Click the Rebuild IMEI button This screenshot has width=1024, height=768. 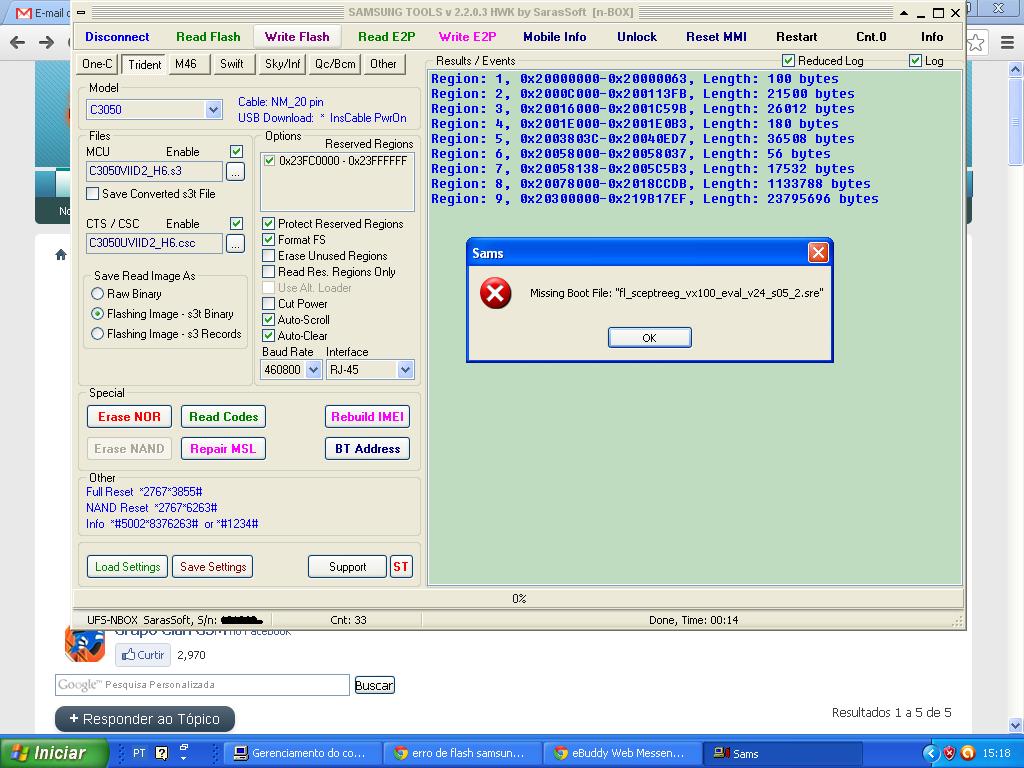coord(368,417)
